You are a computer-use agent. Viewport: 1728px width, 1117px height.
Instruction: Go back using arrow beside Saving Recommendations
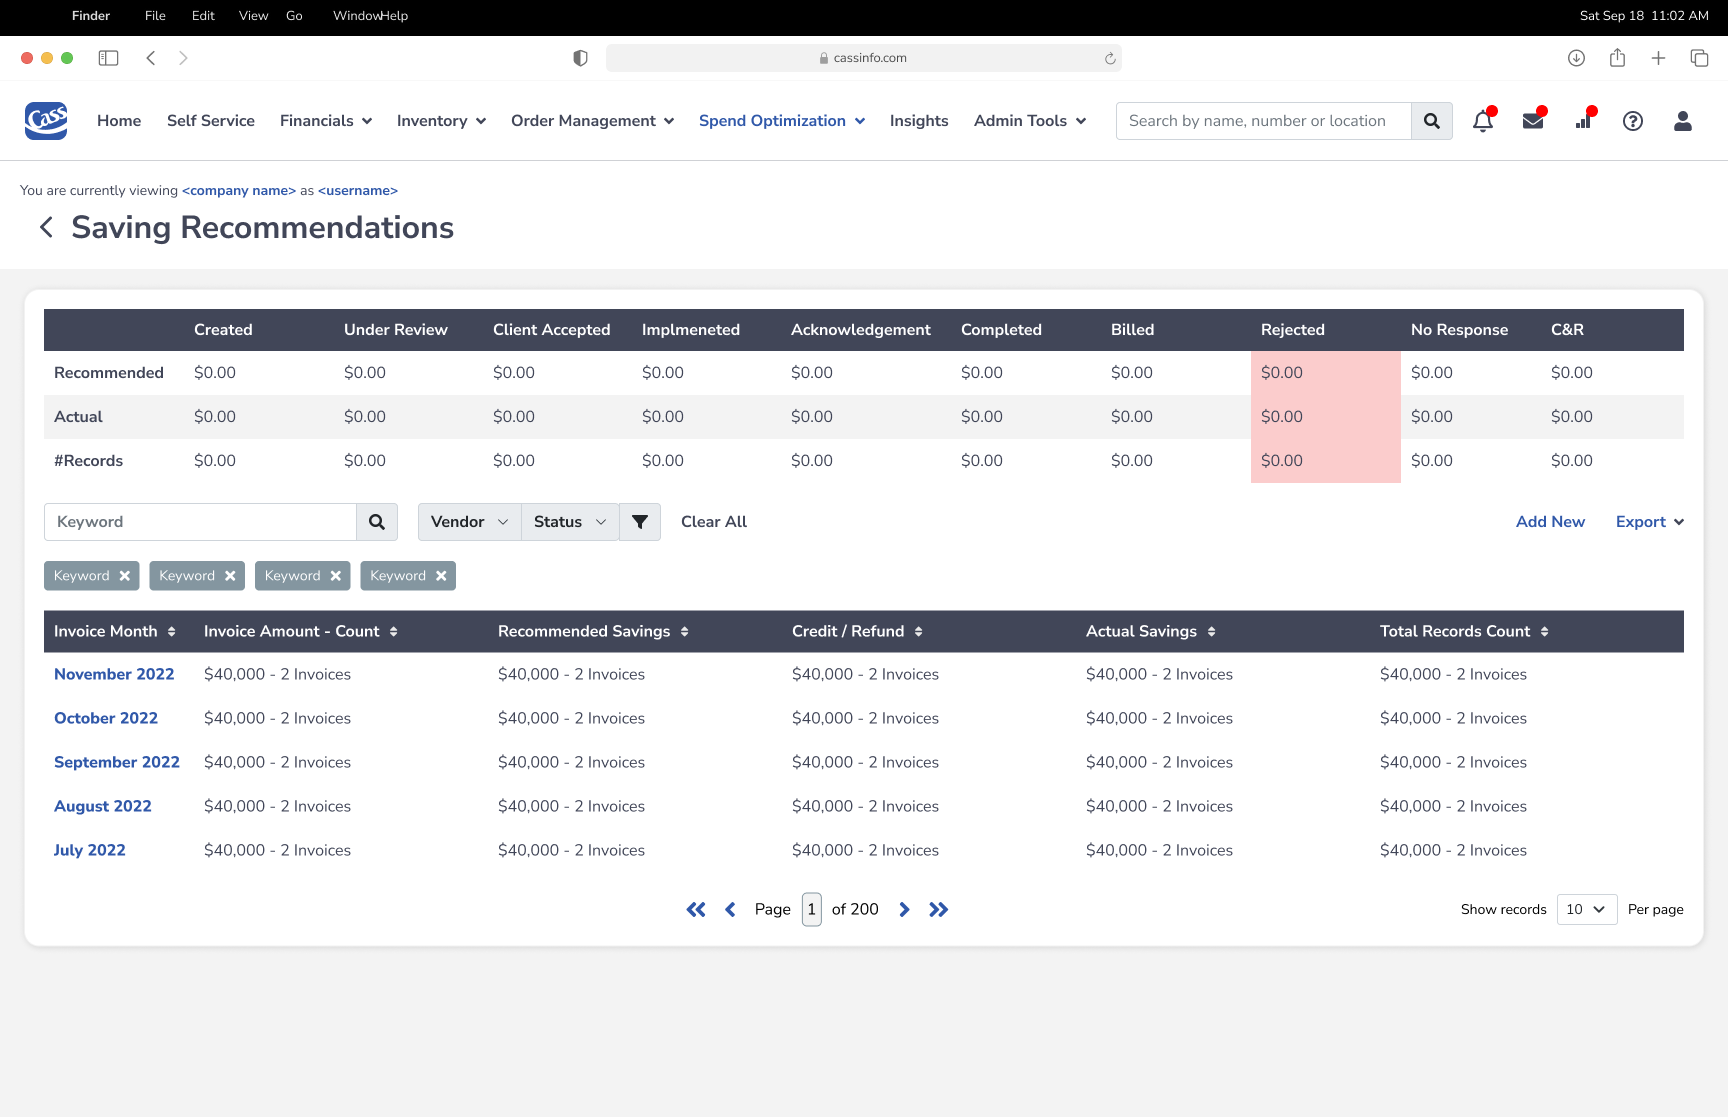coord(46,228)
